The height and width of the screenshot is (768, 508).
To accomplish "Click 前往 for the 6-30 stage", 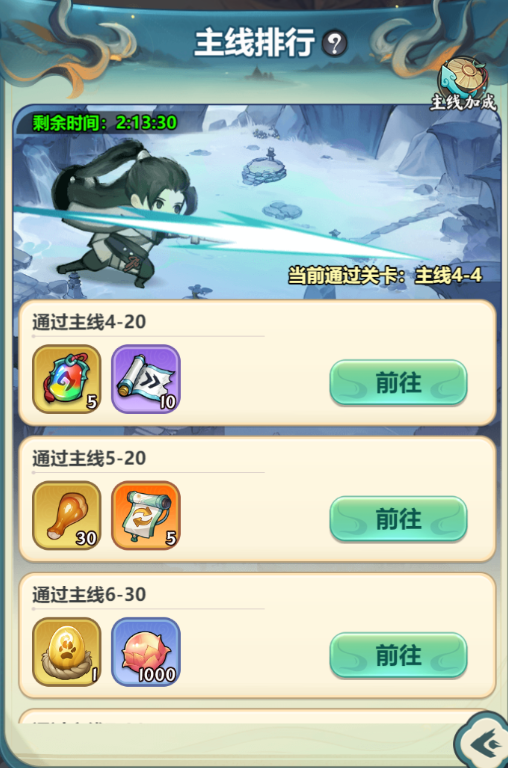I will coord(398,655).
